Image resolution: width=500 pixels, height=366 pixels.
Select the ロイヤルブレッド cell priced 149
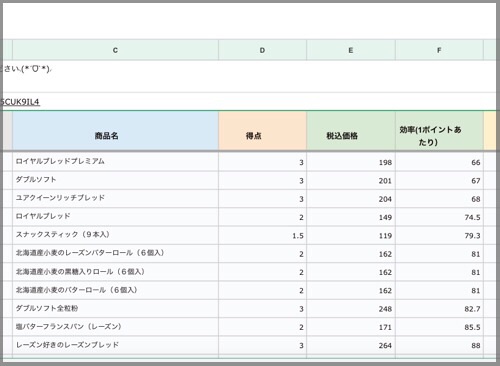115,217
